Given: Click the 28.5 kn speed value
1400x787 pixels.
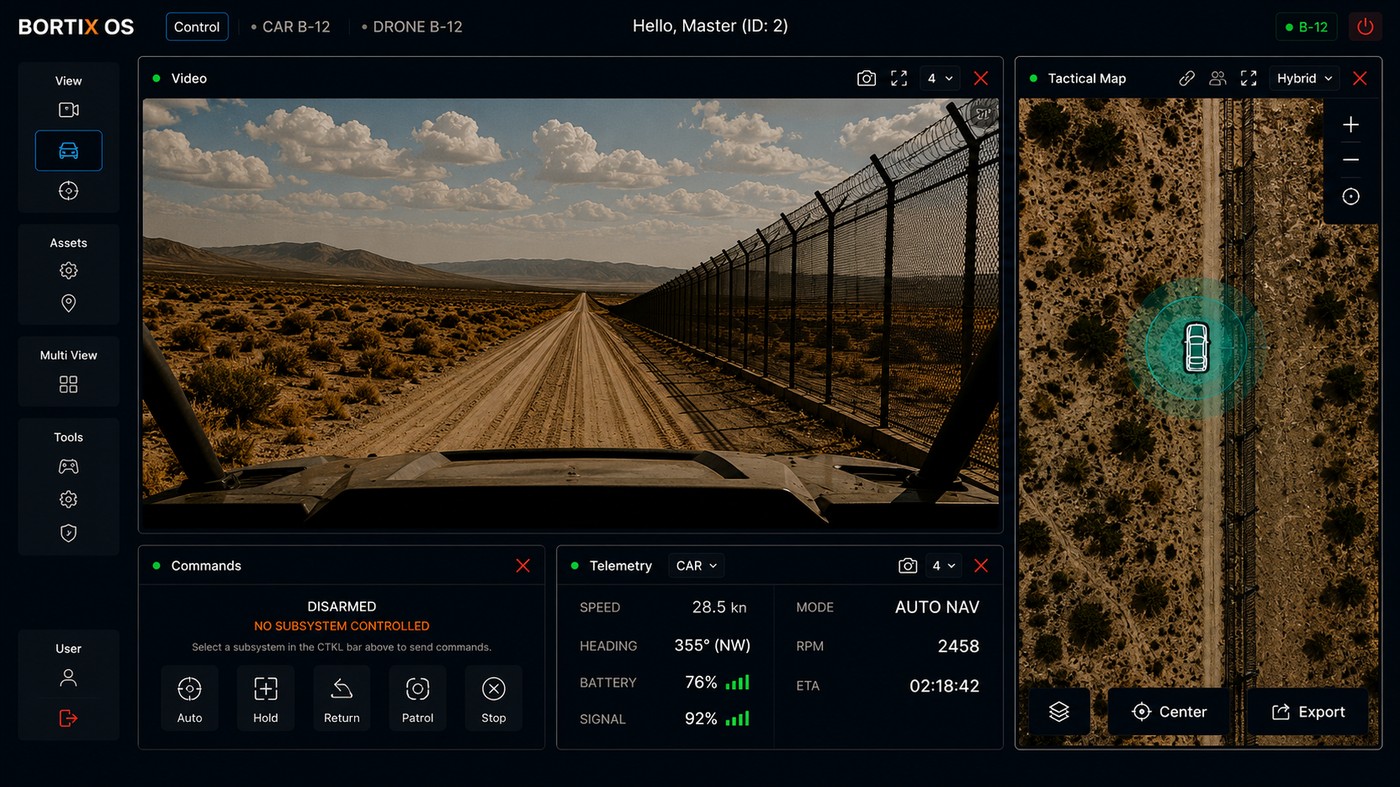Looking at the screenshot, I should point(719,607).
